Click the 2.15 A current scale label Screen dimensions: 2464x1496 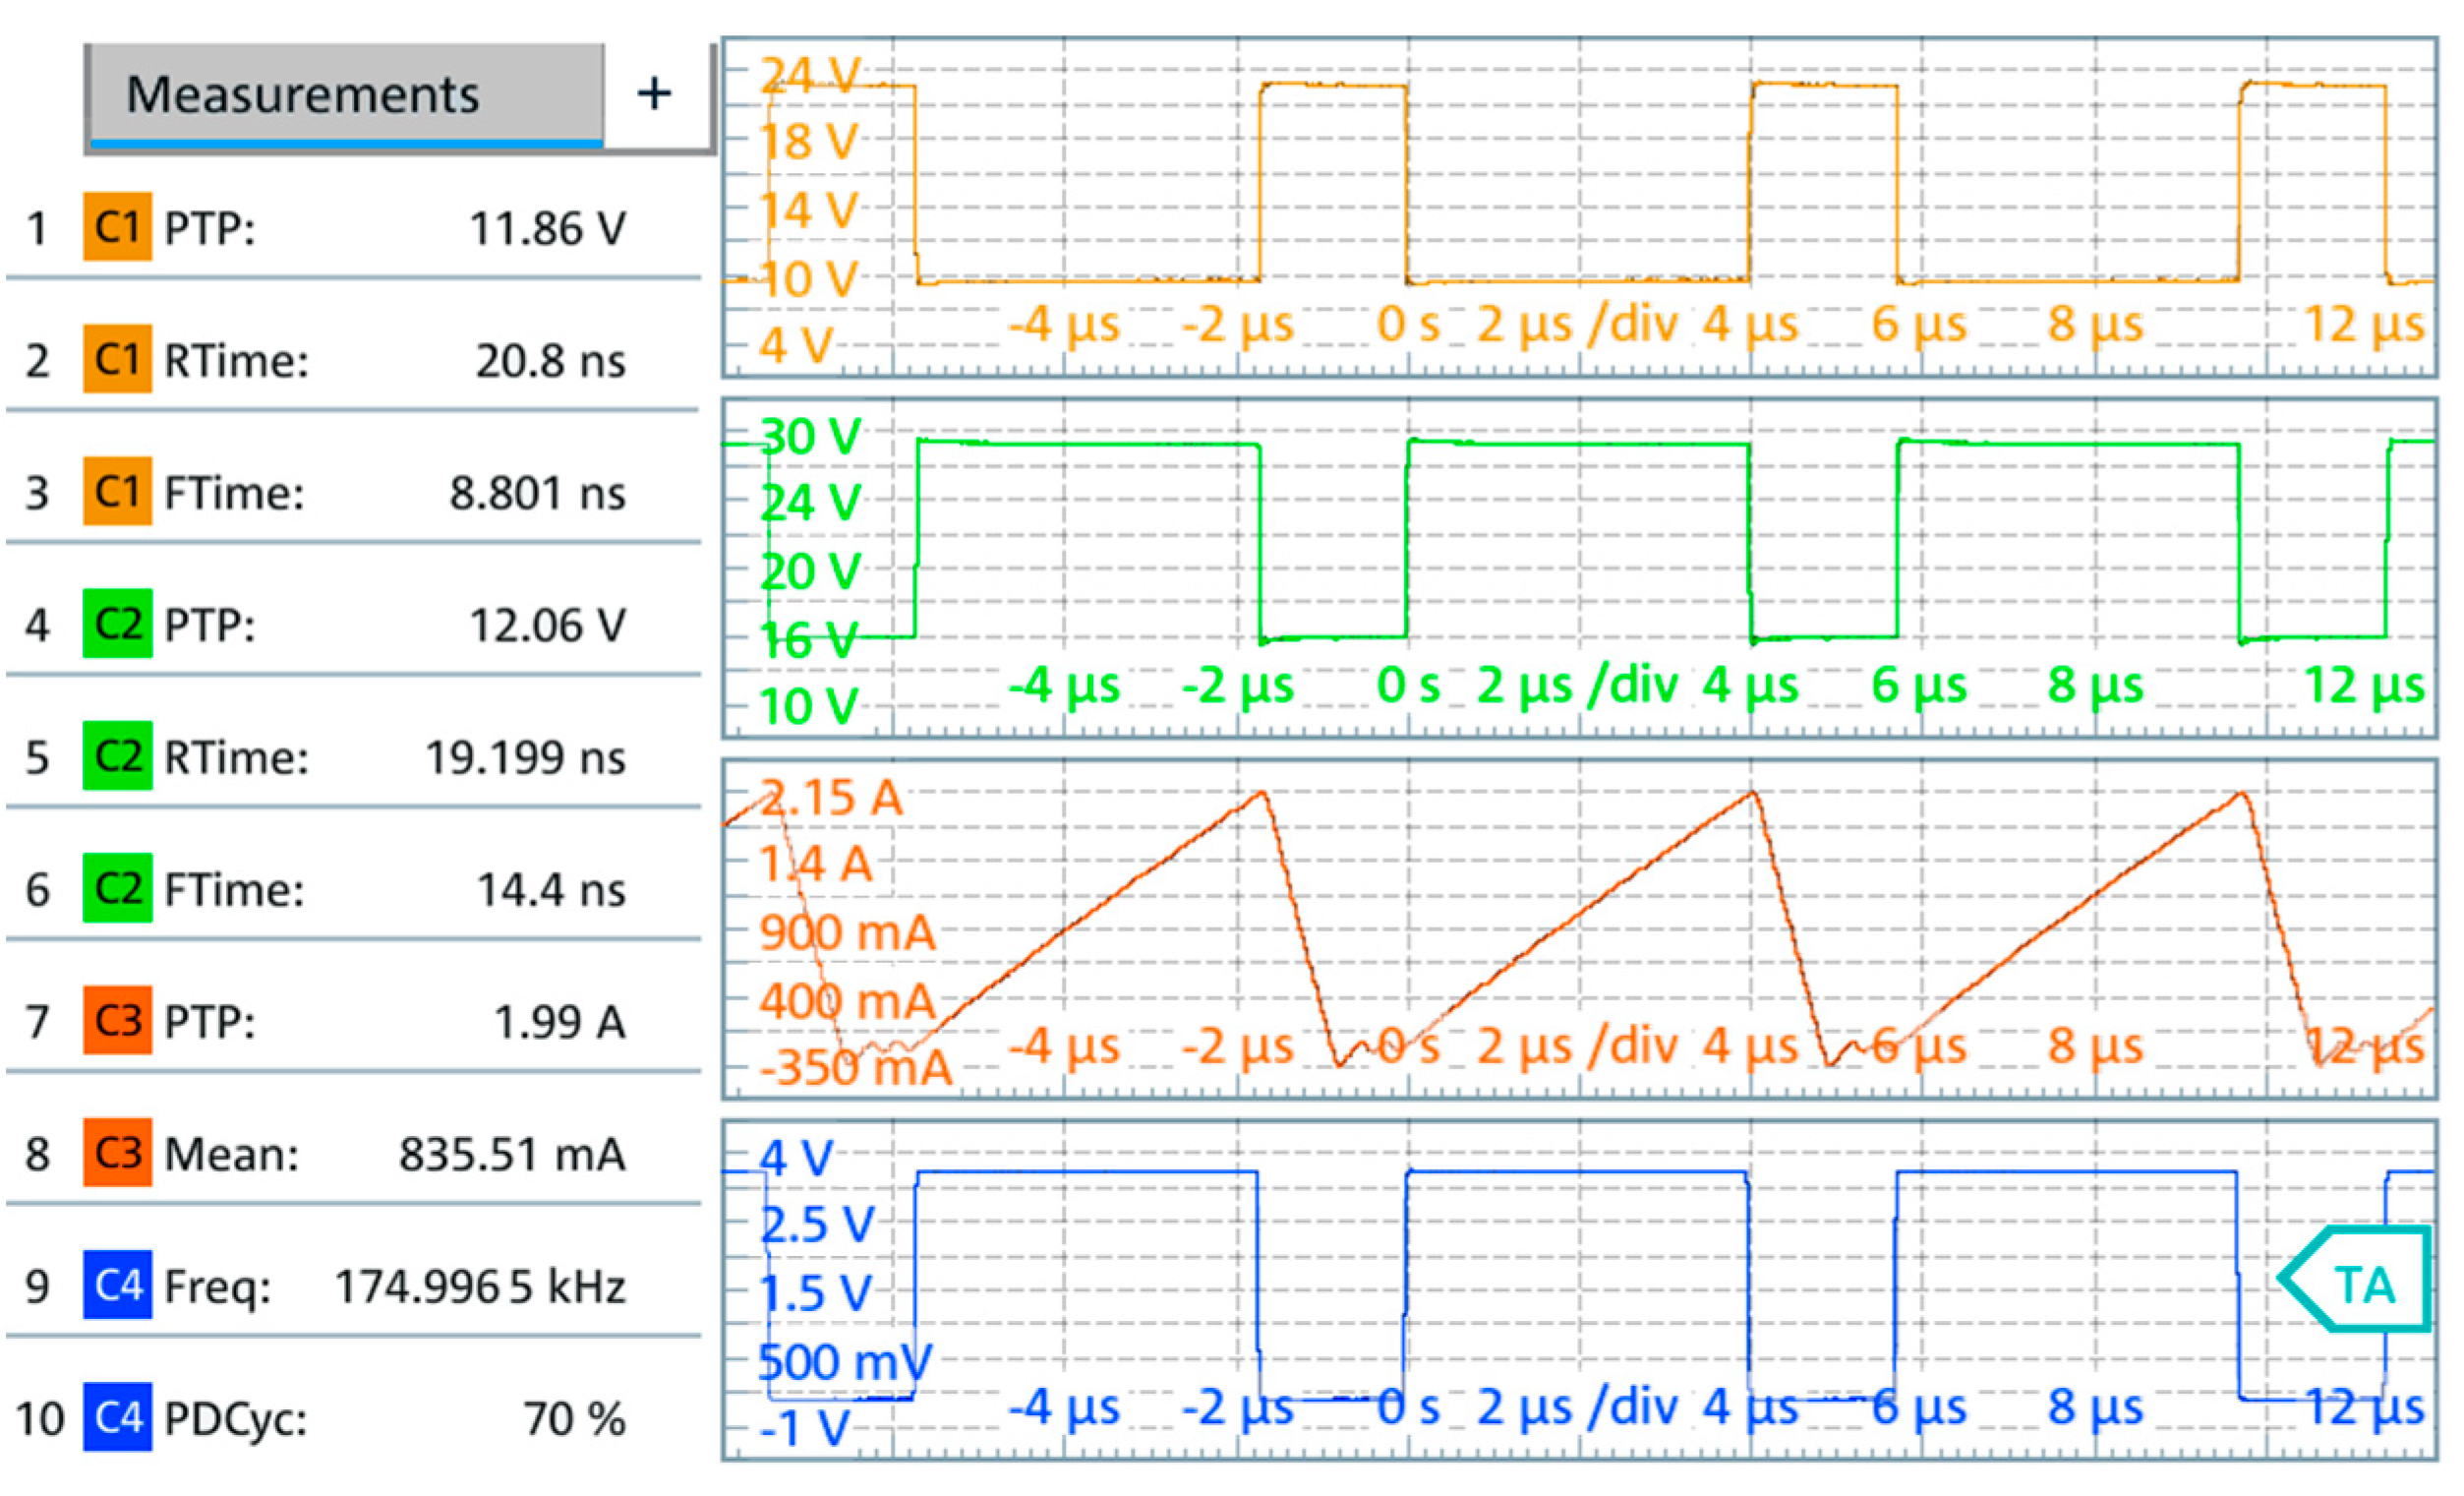point(830,798)
